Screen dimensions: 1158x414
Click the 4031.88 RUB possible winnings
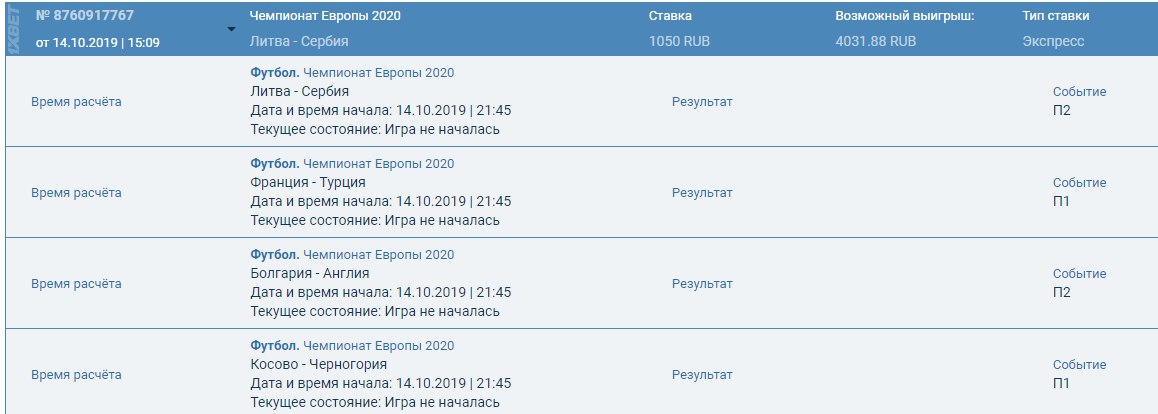tap(875, 42)
